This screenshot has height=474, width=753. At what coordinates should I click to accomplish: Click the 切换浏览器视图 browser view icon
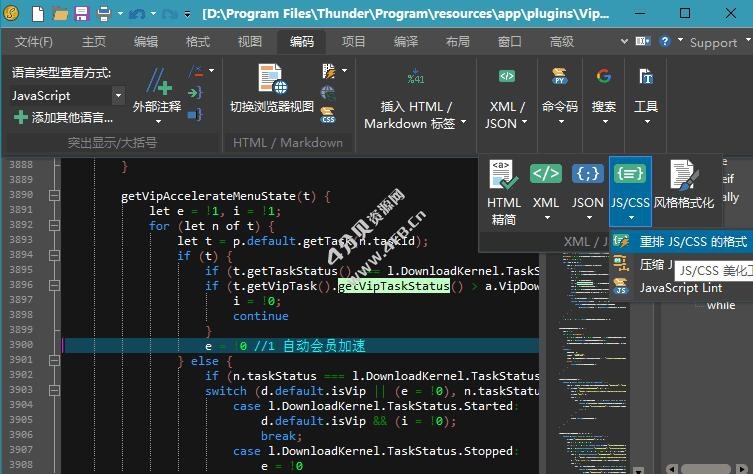point(273,79)
